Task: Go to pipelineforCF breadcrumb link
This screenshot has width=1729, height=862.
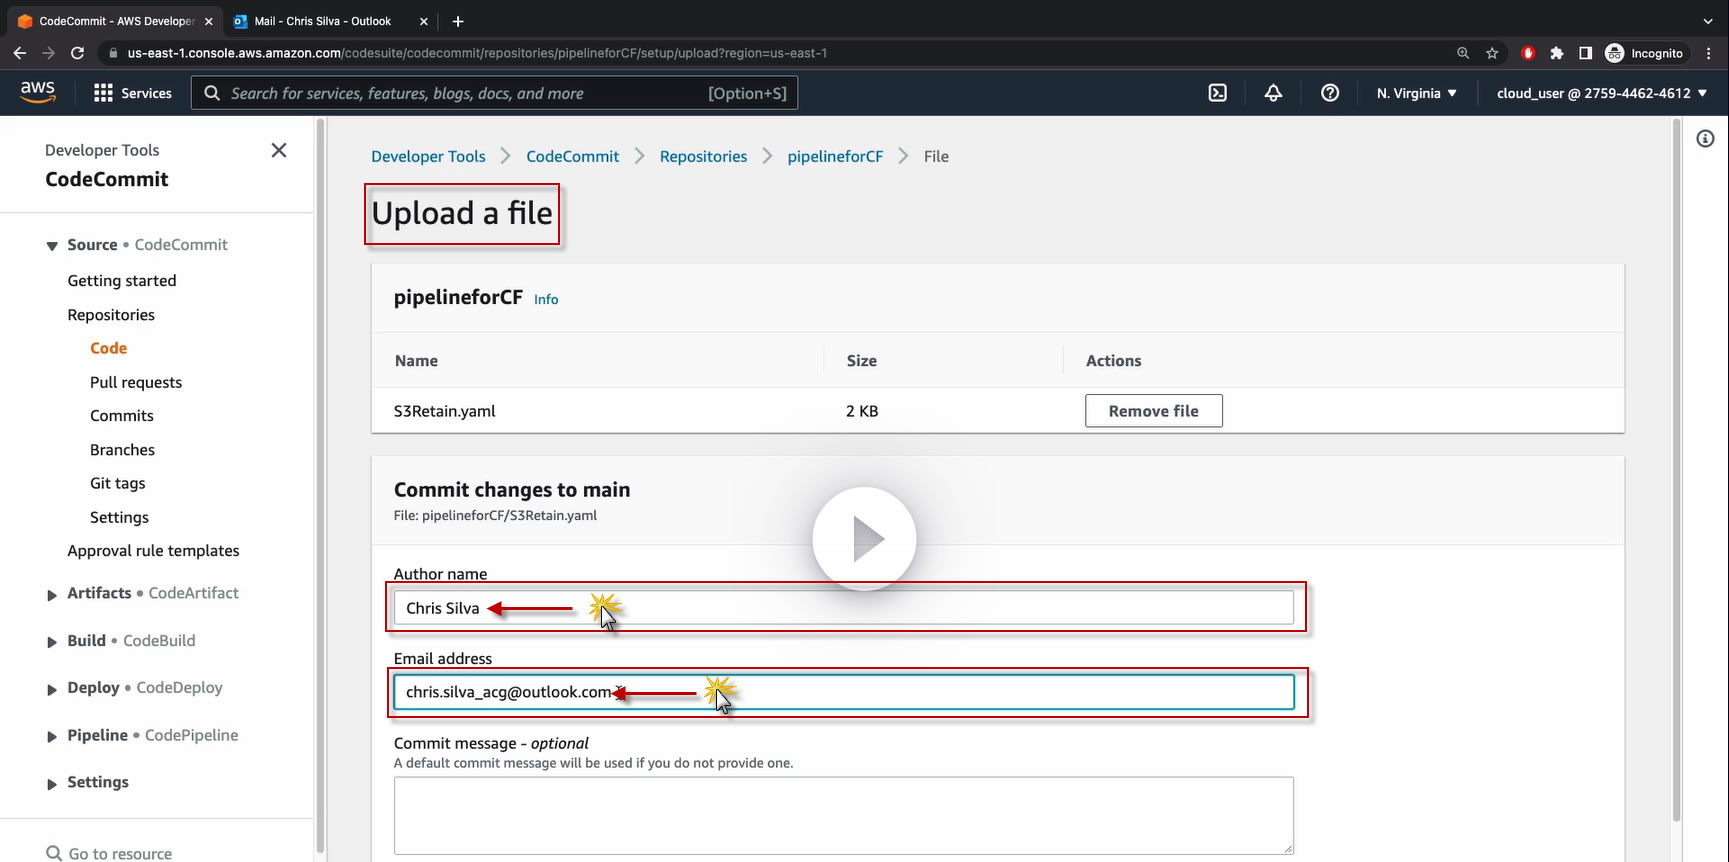Action: click(835, 156)
